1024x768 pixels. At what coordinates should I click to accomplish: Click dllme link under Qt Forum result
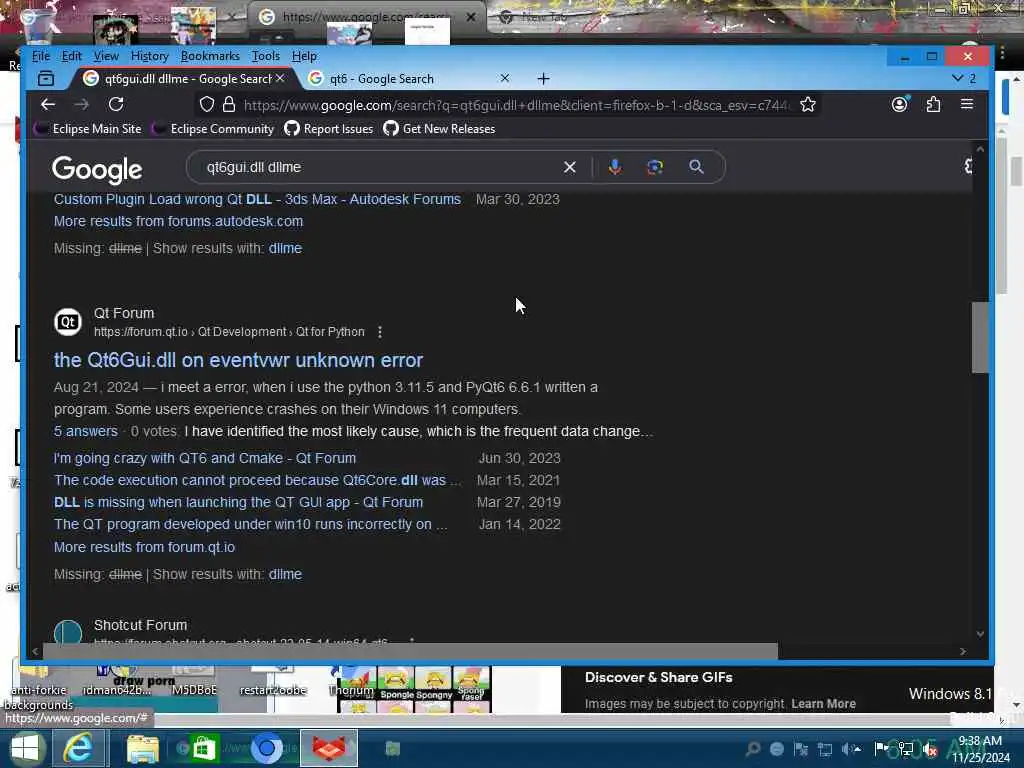pos(285,575)
